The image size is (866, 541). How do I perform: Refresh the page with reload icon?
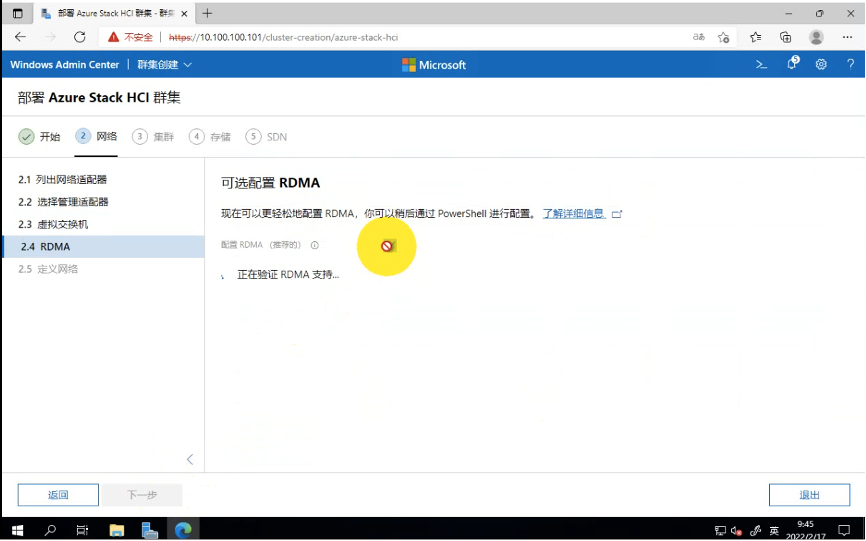80,37
